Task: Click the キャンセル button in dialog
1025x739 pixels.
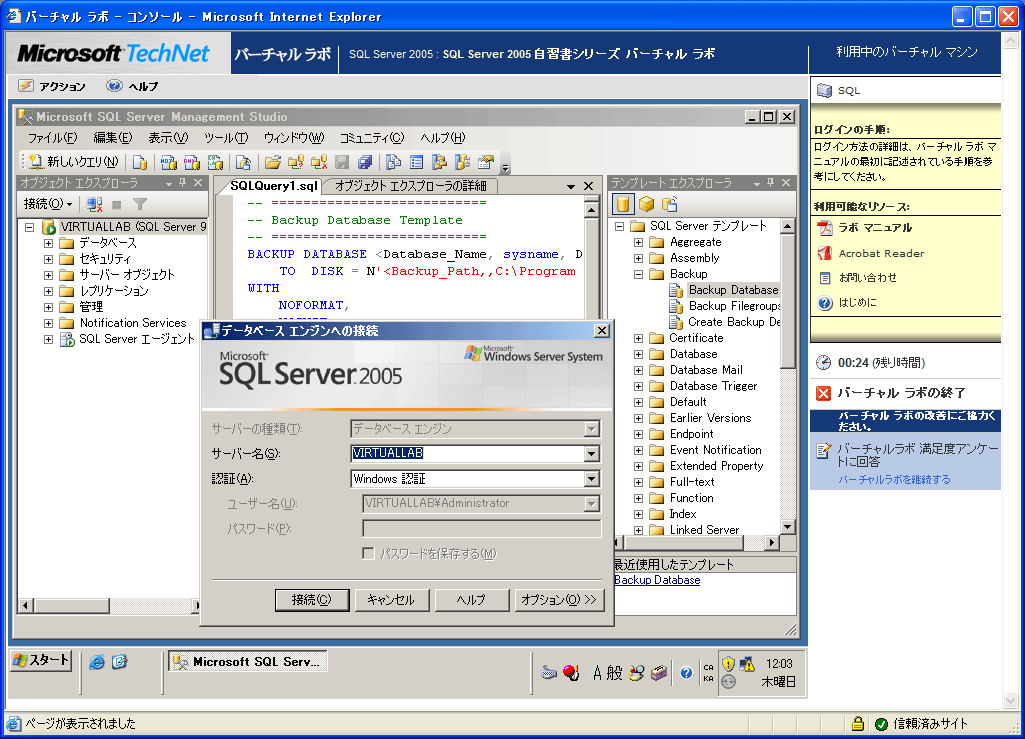Action: [391, 600]
